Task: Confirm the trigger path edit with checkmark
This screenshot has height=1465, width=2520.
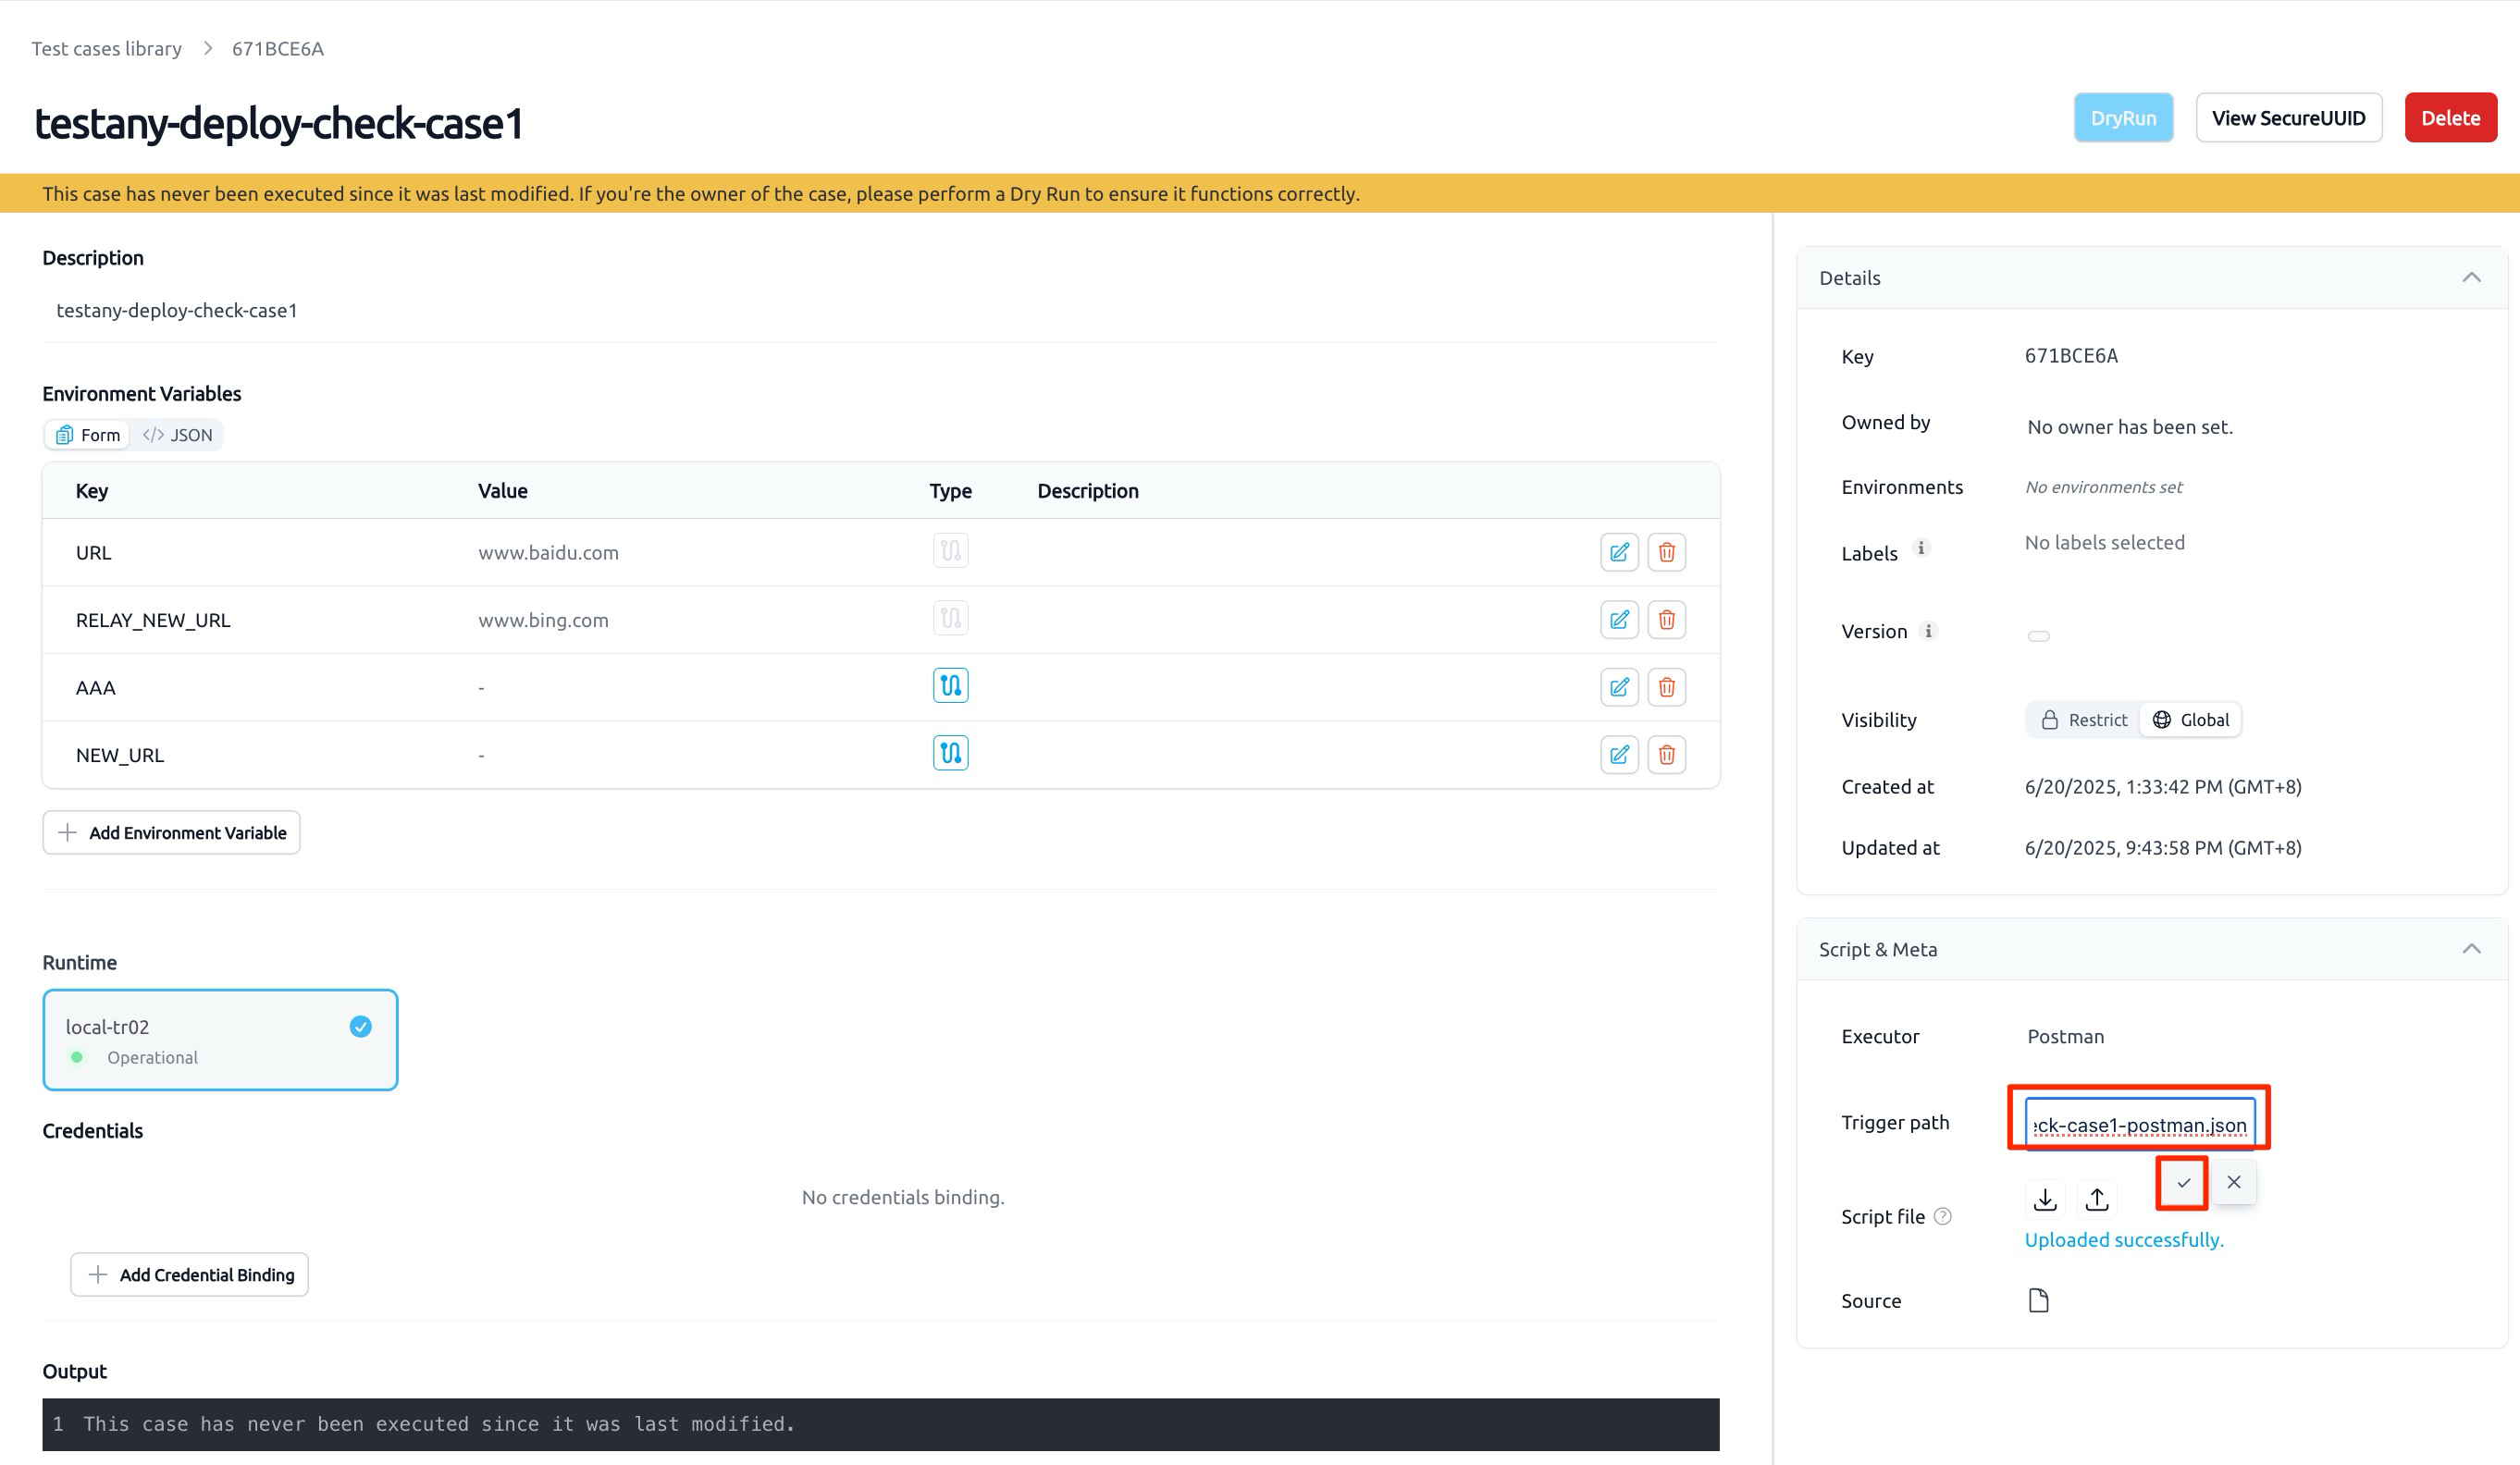Action: (2183, 1183)
